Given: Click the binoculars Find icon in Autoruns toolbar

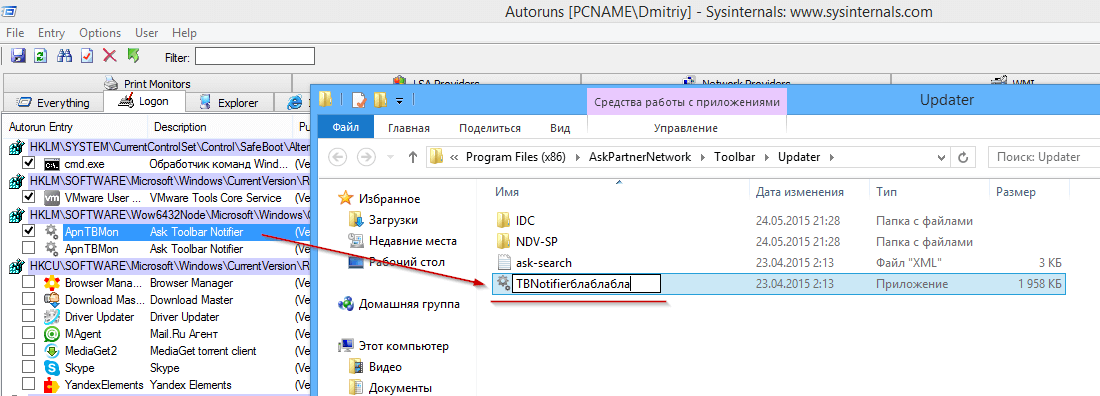Looking at the screenshot, I should tap(65, 56).
